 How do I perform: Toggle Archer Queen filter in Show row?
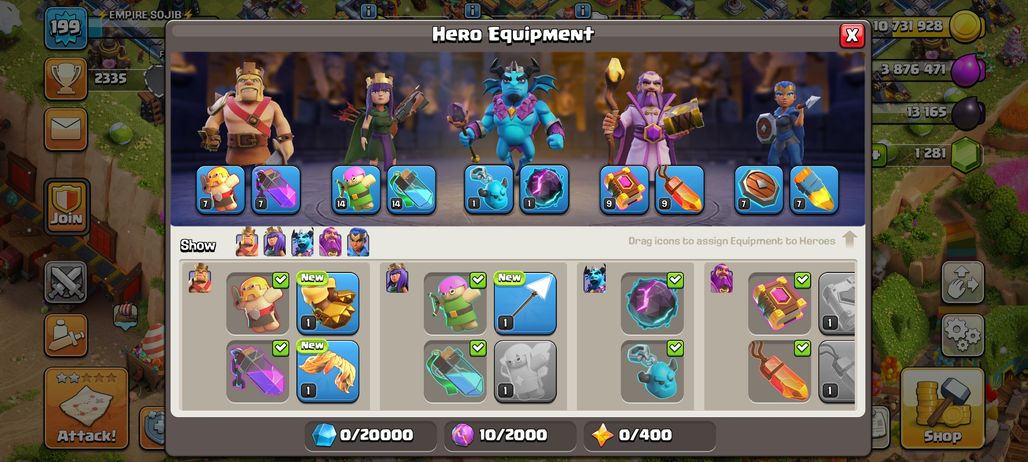pos(275,242)
